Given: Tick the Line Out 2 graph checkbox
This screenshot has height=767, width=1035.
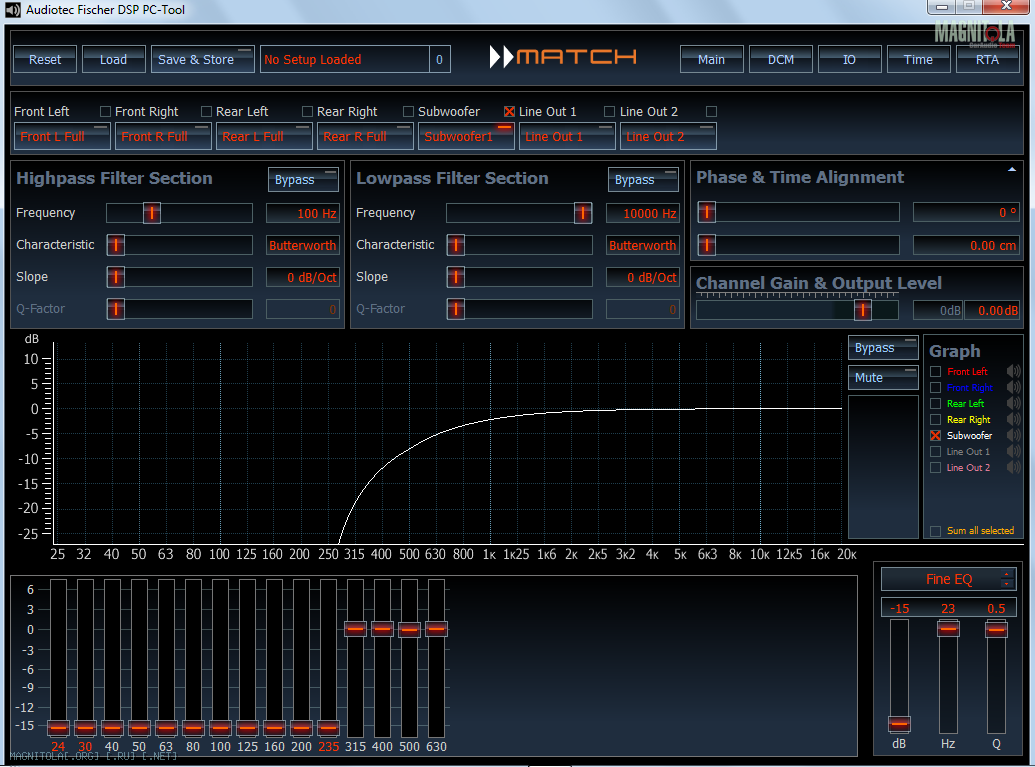Looking at the screenshot, I should 935,467.
